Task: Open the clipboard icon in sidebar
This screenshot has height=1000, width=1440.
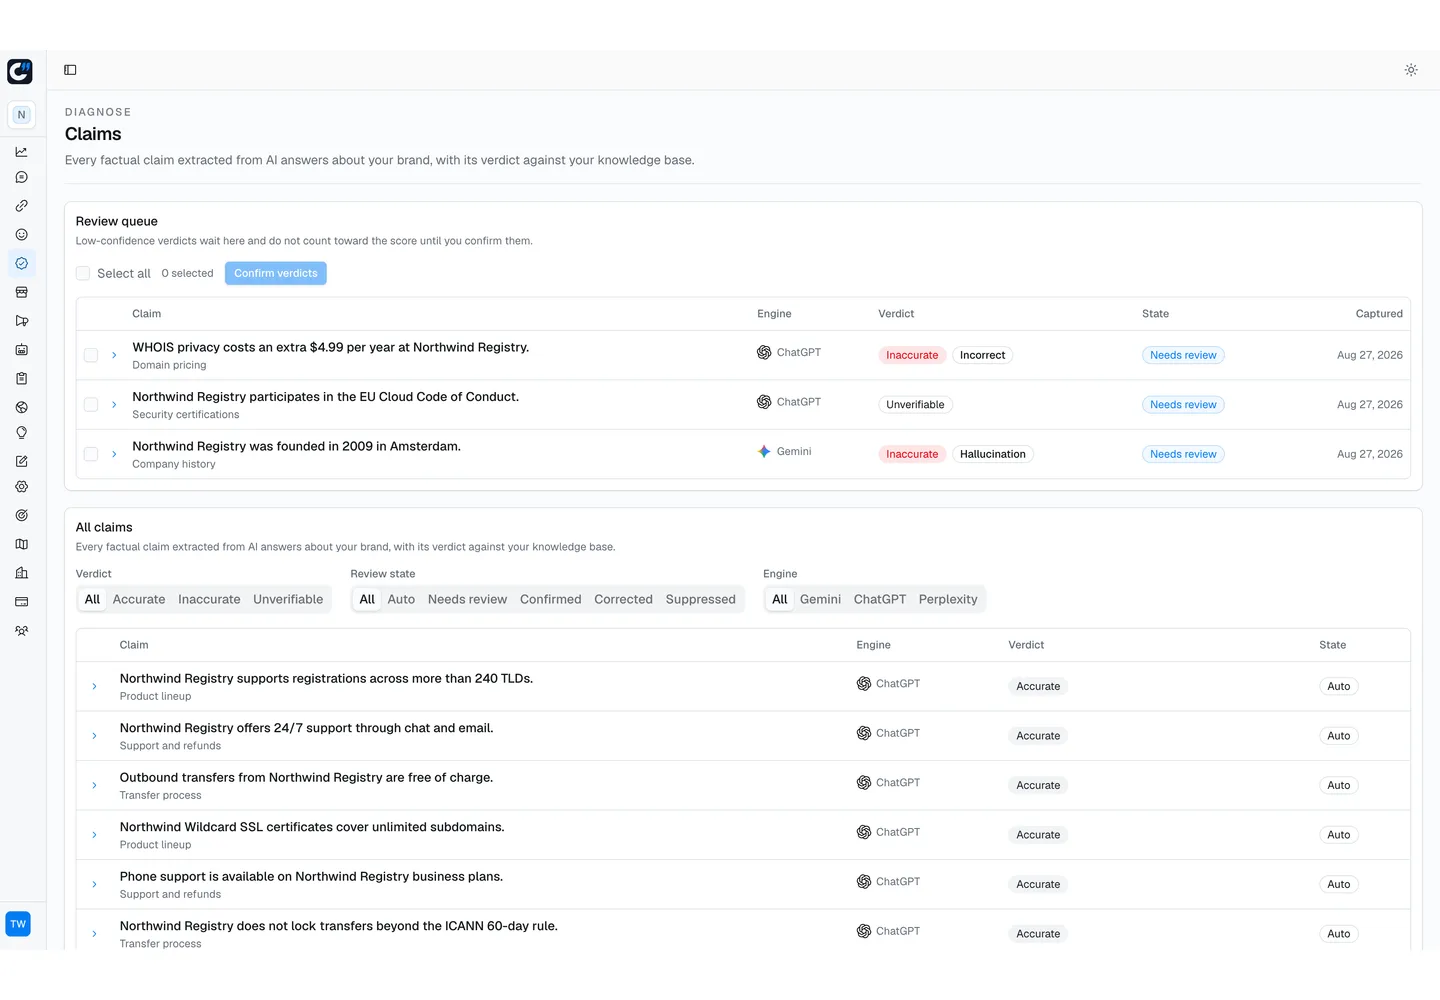Action: coord(21,379)
